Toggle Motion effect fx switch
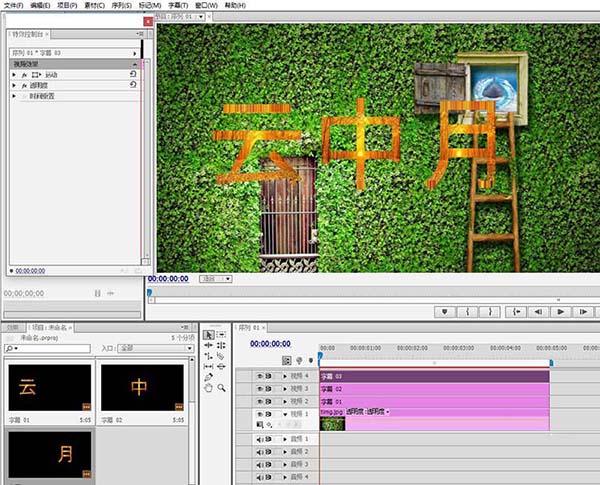This screenshot has width=600, height=485. click(x=24, y=75)
